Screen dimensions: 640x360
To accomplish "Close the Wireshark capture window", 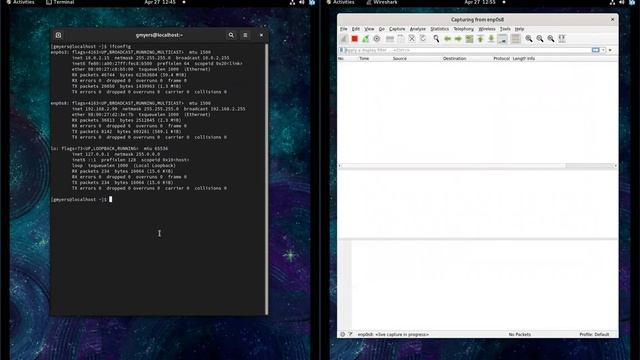I will pos(612,19).
